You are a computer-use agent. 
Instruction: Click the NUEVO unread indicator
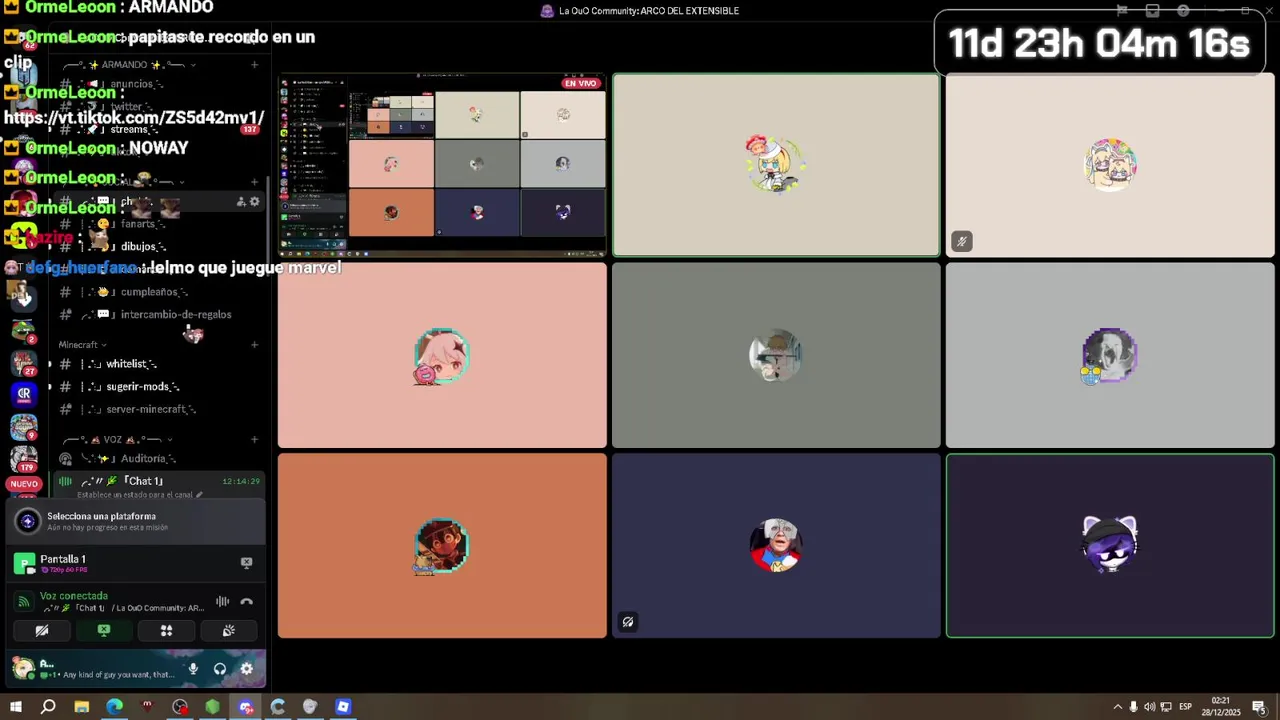pyautogui.click(x=24, y=484)
